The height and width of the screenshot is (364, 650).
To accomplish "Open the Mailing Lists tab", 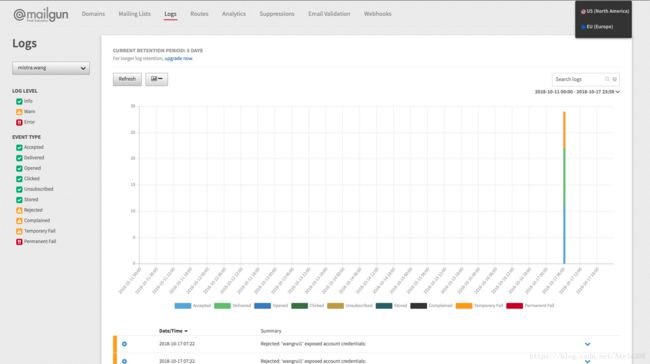I will point(134,14).
